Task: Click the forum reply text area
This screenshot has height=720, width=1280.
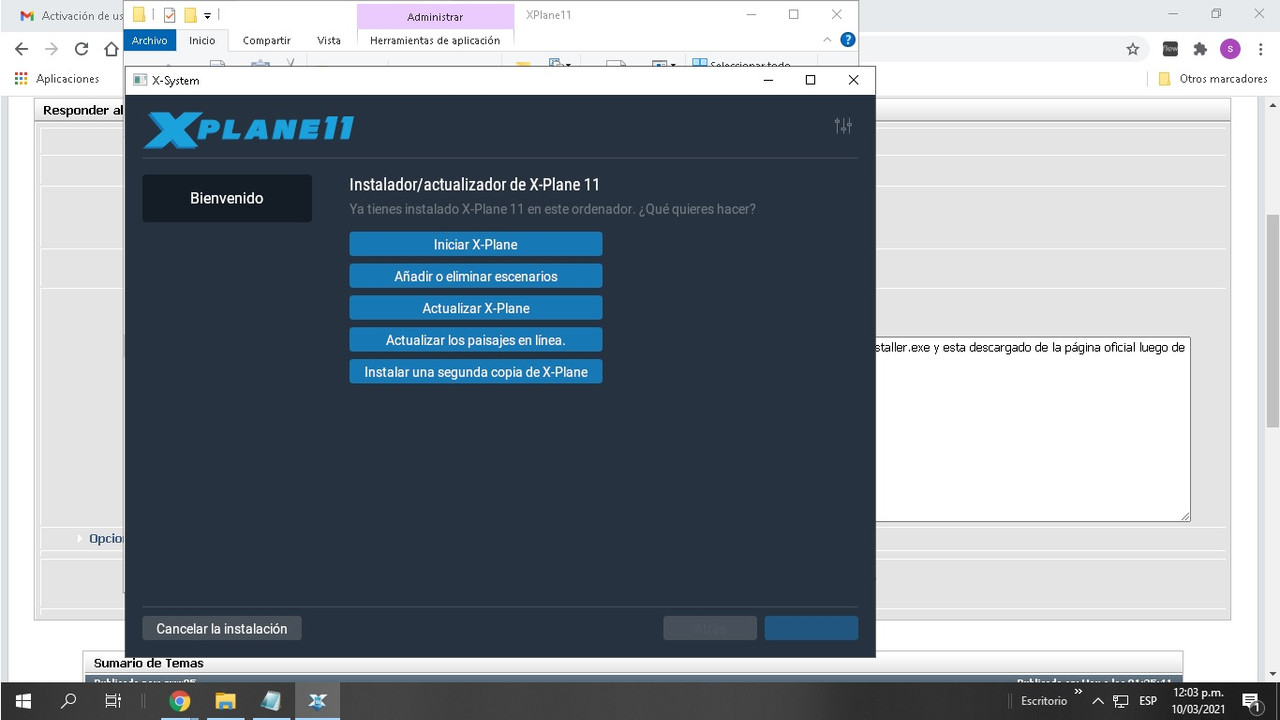Action: (x=1032, y=428)
